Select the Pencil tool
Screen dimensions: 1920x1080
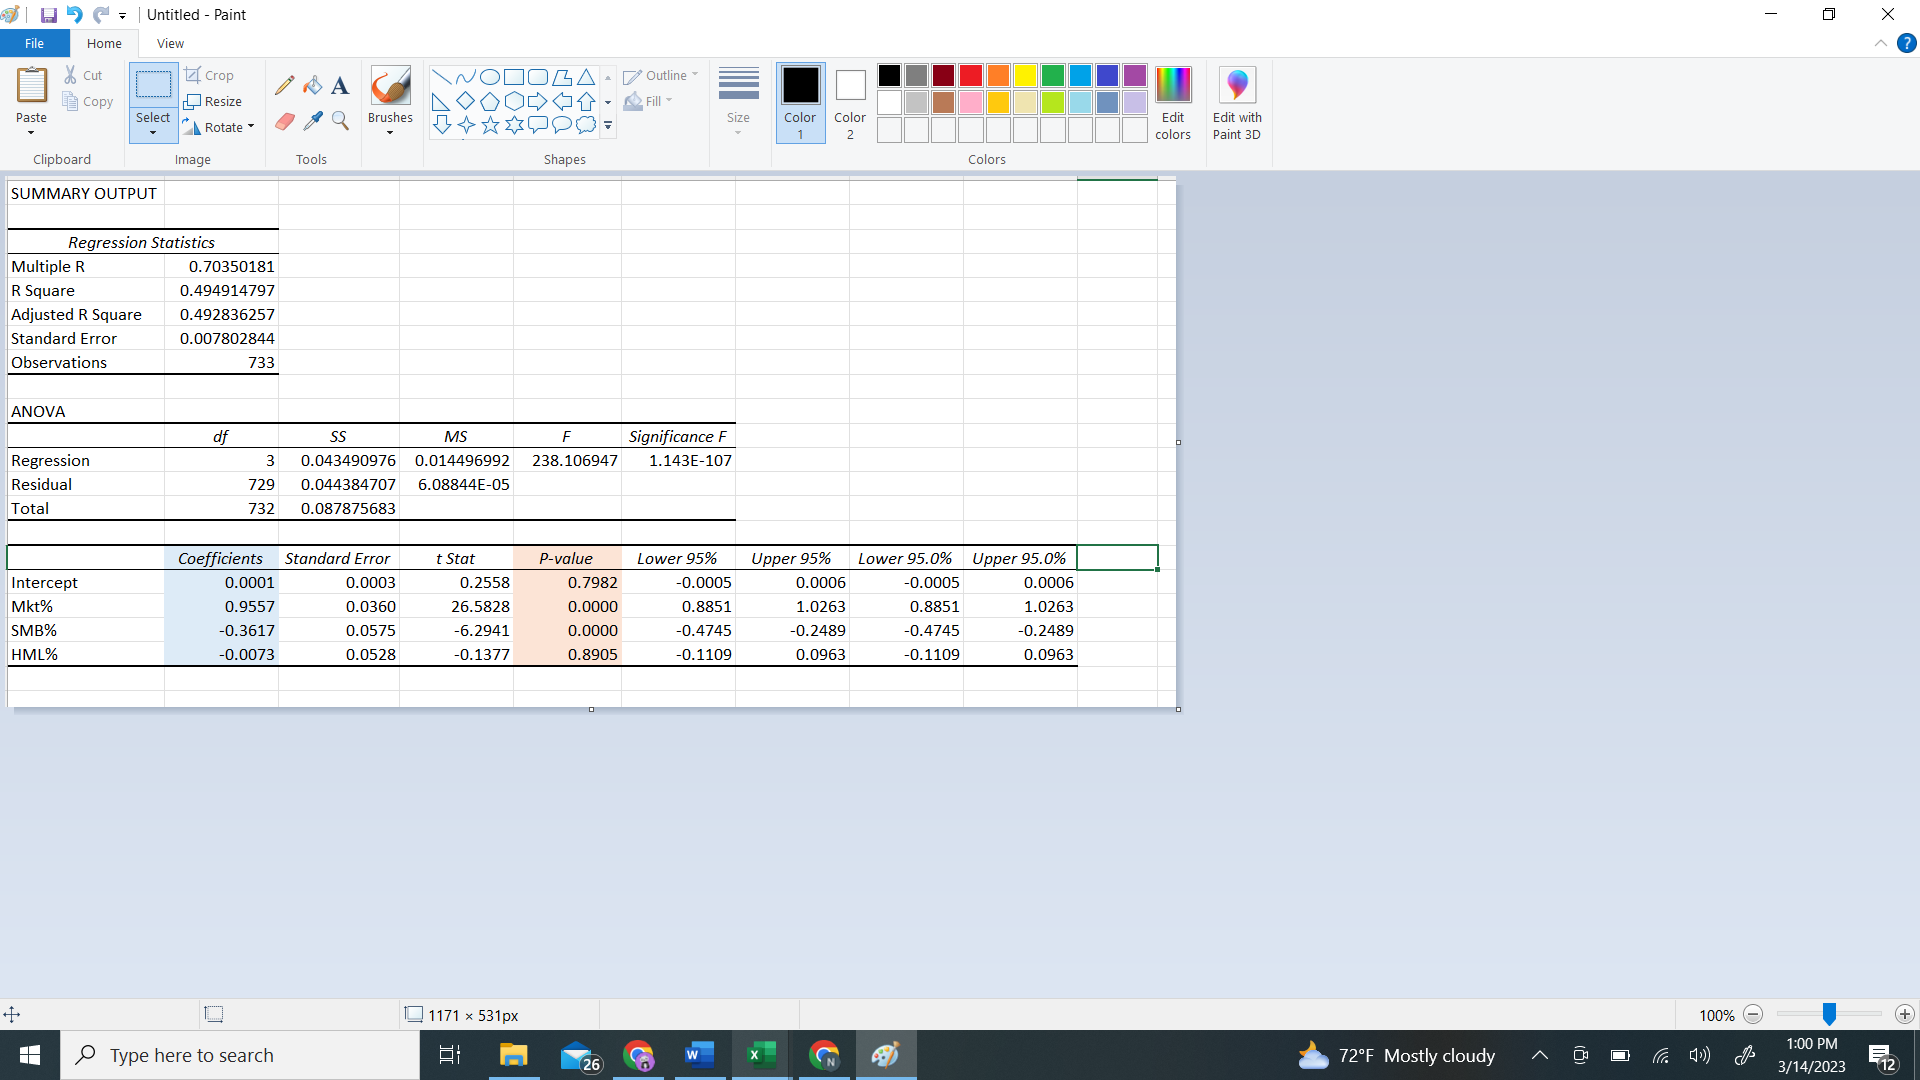pos(285,86)
